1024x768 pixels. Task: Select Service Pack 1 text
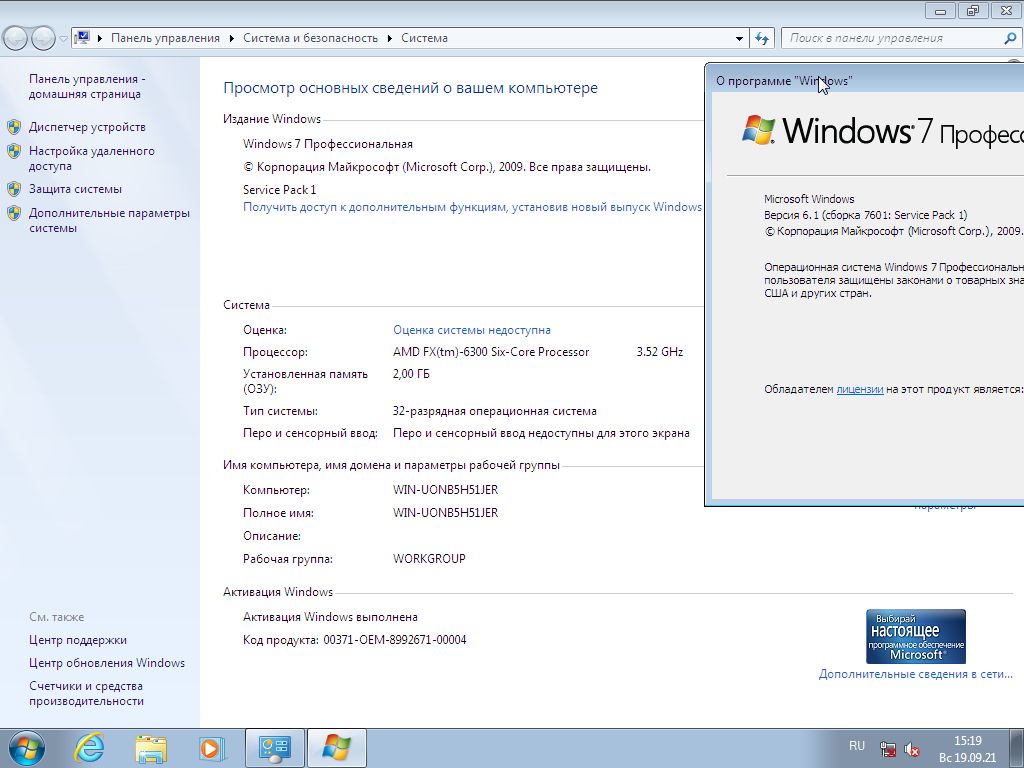tap(280, 190)
